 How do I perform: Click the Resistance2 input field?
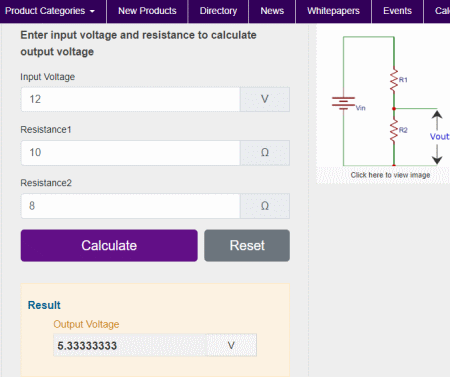coord(130,206)
